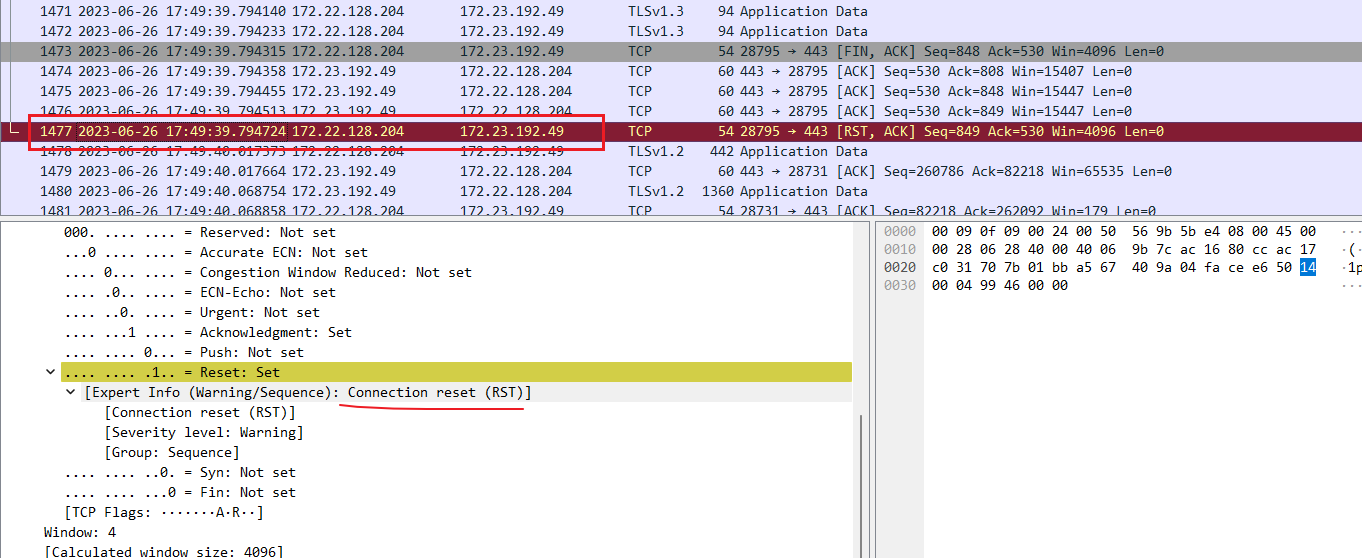This screenshot has height=558, width=1362.
Task: Click hex offset row 0000
Action: click(900, 231)
